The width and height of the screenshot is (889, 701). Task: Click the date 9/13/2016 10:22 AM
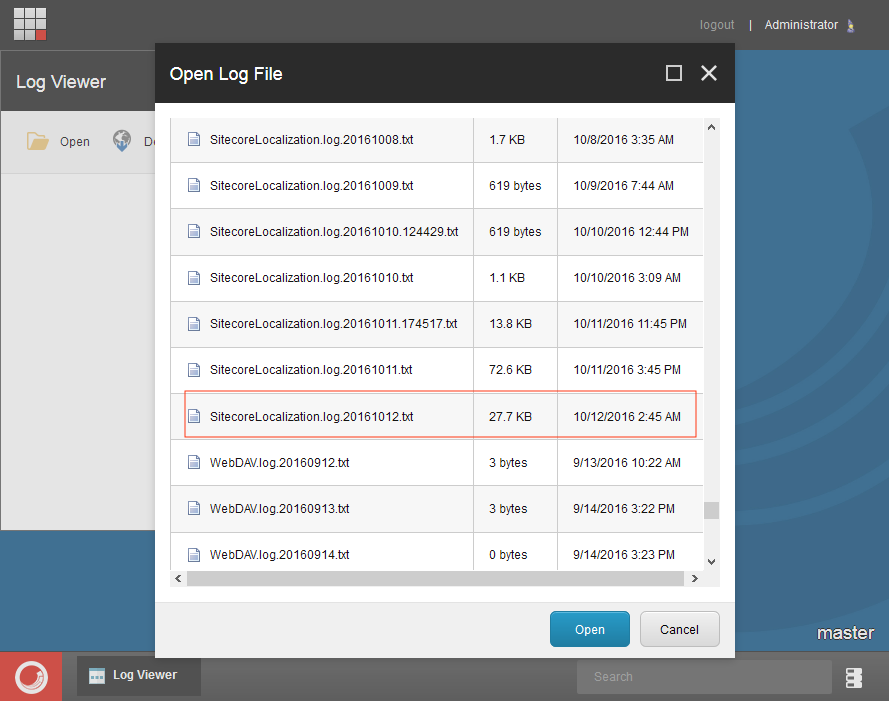coord(627,462)
